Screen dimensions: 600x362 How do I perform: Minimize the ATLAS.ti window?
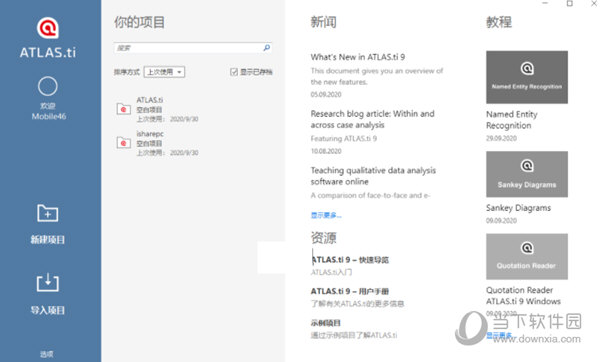545,3
